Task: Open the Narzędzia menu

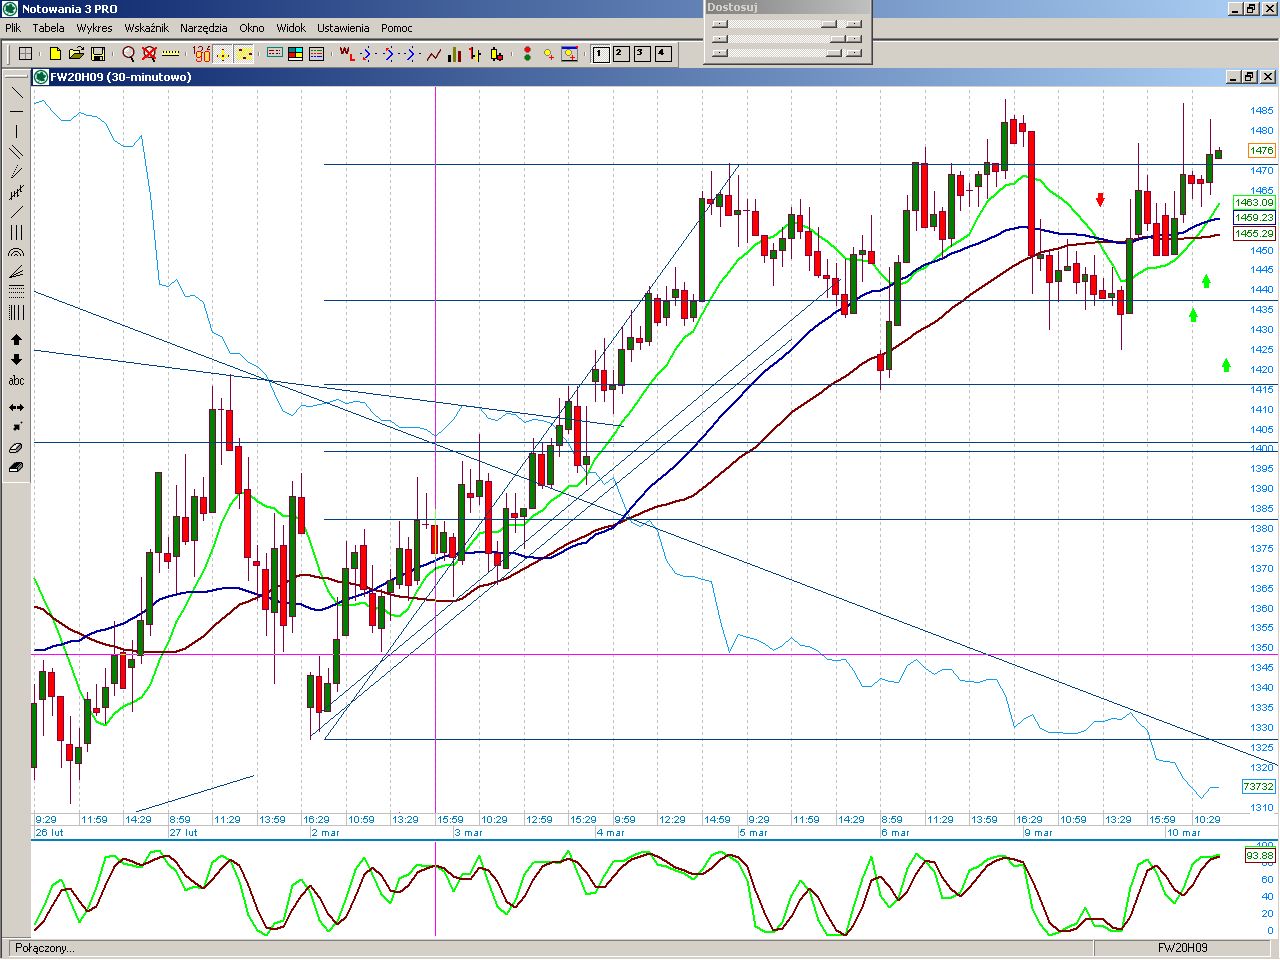Action: pos(203,28)
